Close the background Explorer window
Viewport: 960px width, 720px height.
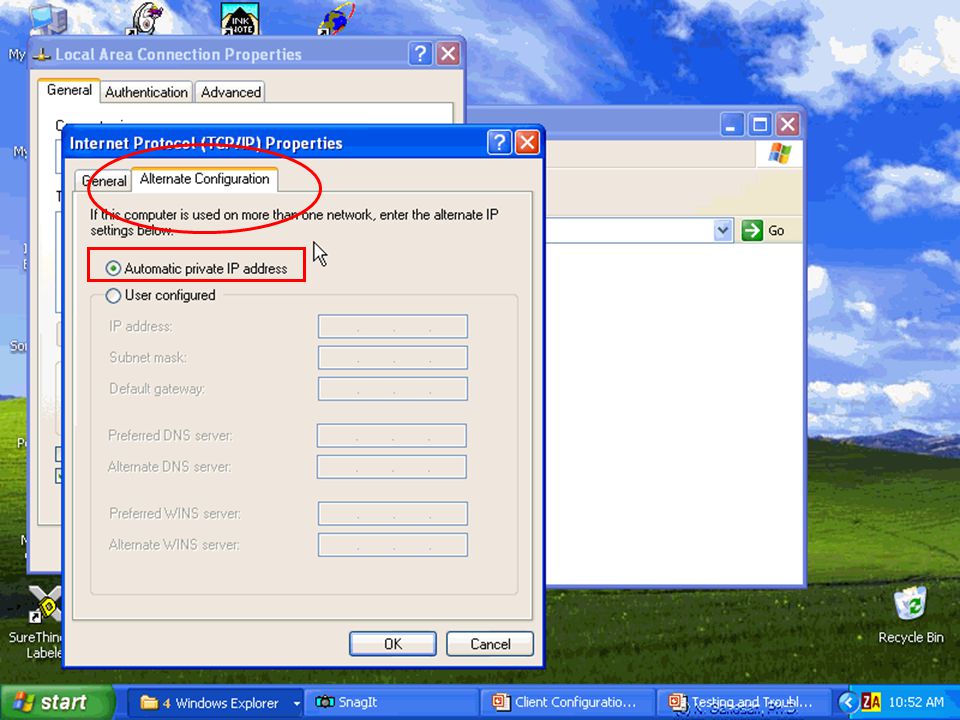(788, 125)
